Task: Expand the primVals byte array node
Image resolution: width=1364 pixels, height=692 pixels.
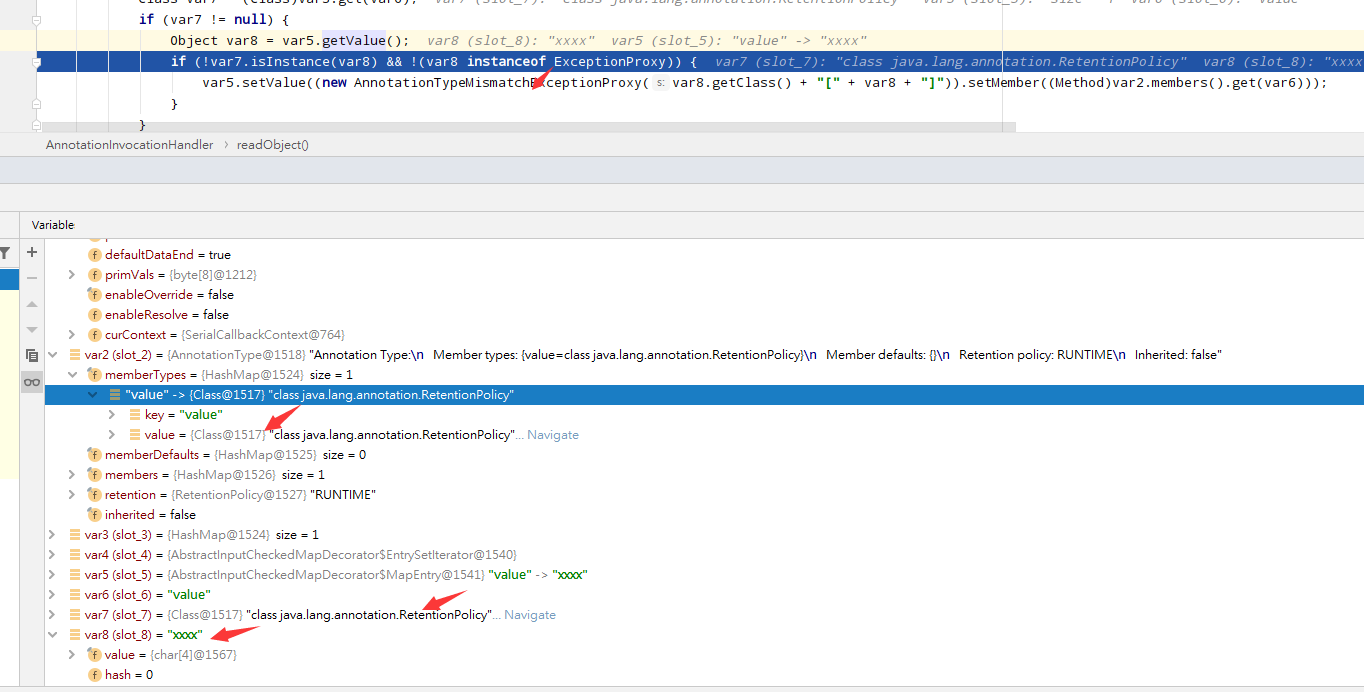Action: coord(71,275)
